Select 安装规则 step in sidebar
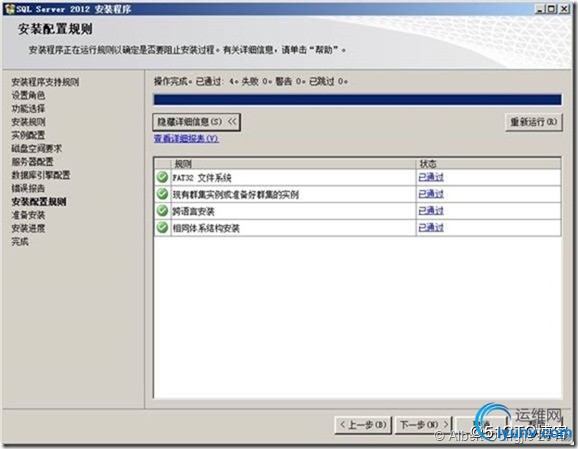 point(28,122)
